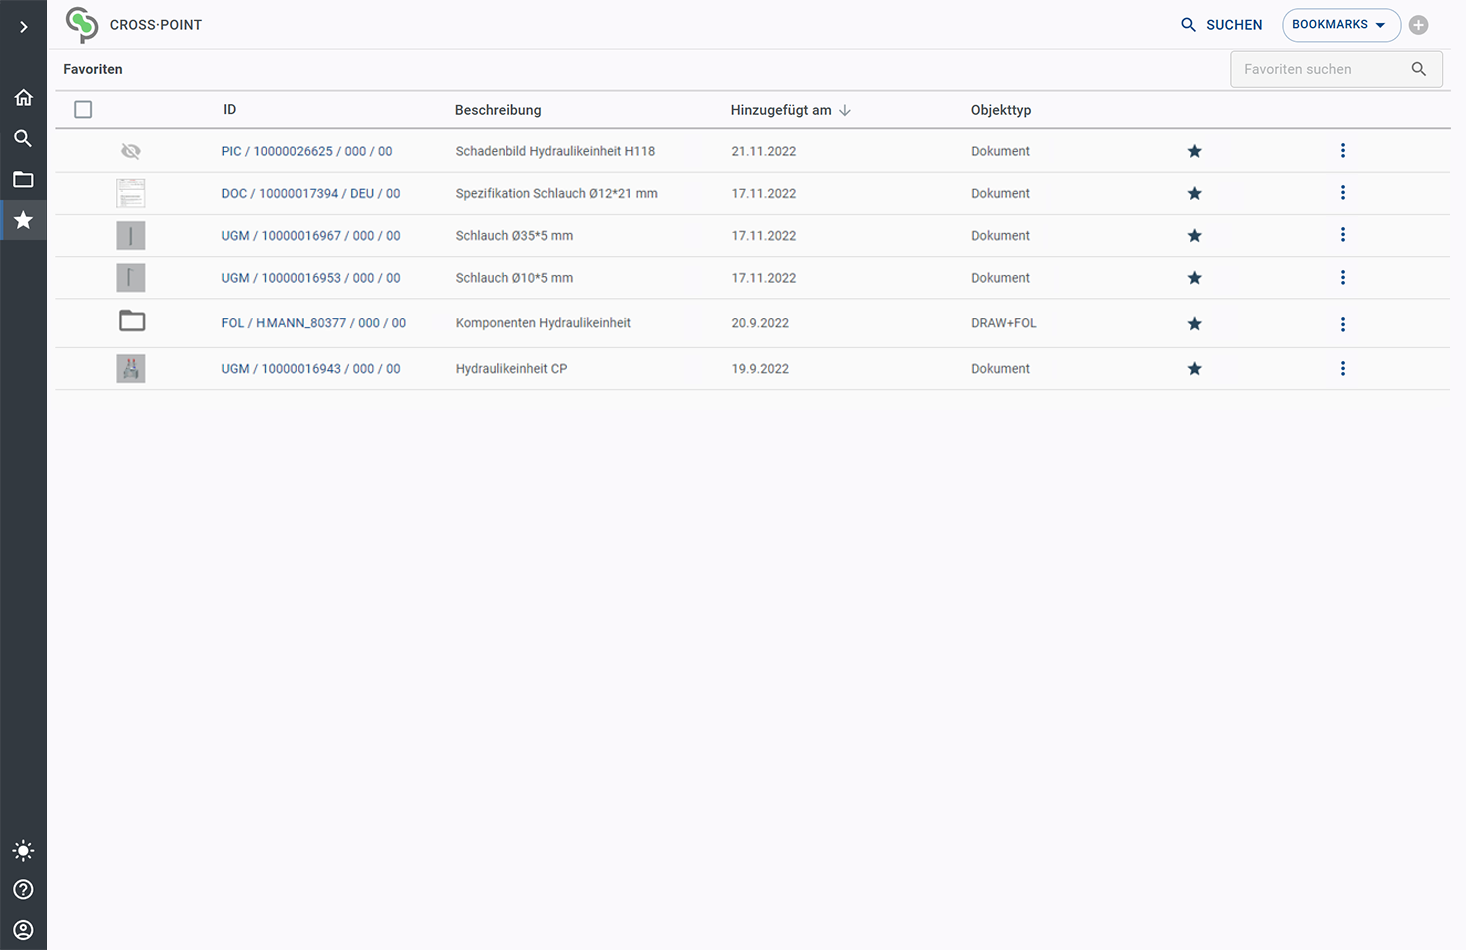Image resolution: width=1466 pixels, height=950 pixels.
Task: Open the BOOKMARKS dropdown
Action: click(x=1340, y=25)
